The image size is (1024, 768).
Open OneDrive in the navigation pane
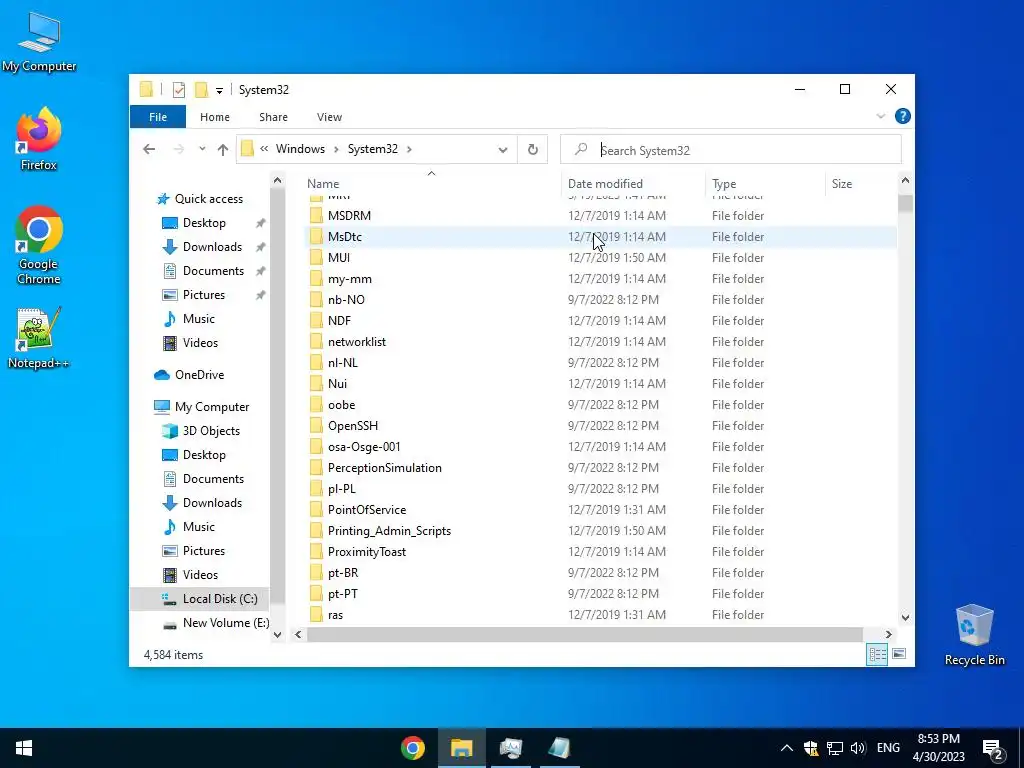pos(189,375)
